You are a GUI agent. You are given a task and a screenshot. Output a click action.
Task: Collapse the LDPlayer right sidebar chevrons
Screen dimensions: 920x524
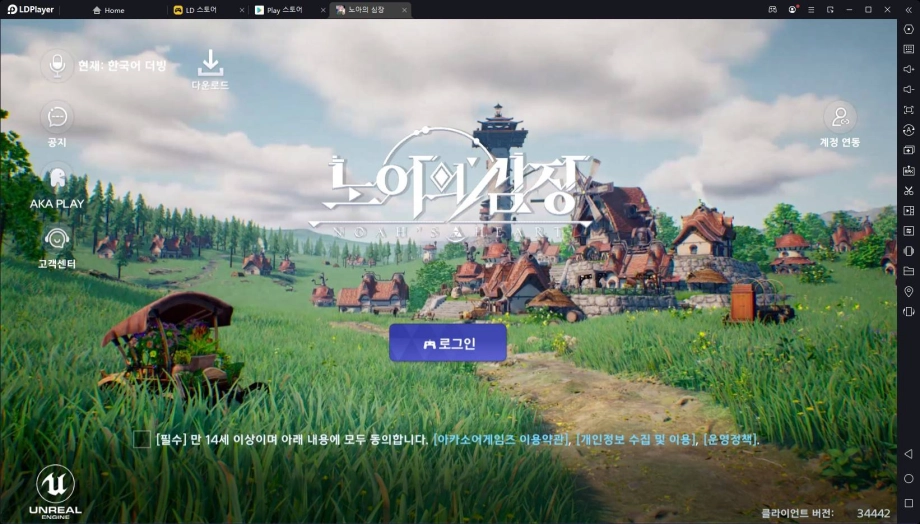[906, 10]
